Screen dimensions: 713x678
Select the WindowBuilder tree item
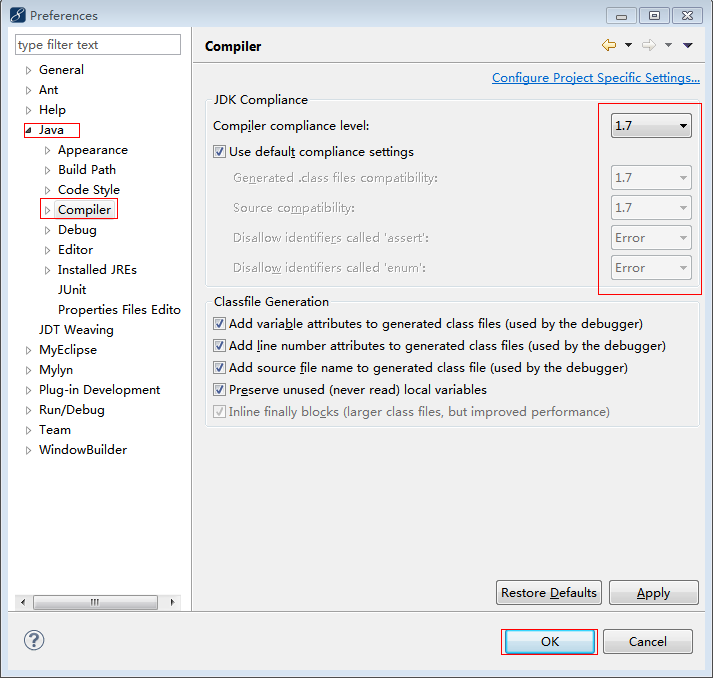tap(83, 450)
